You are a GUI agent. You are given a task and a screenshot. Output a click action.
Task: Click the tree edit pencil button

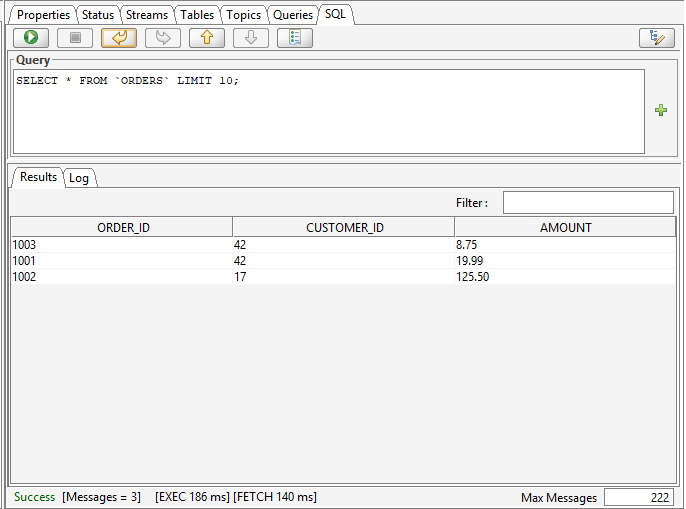[x=657, y=38]
